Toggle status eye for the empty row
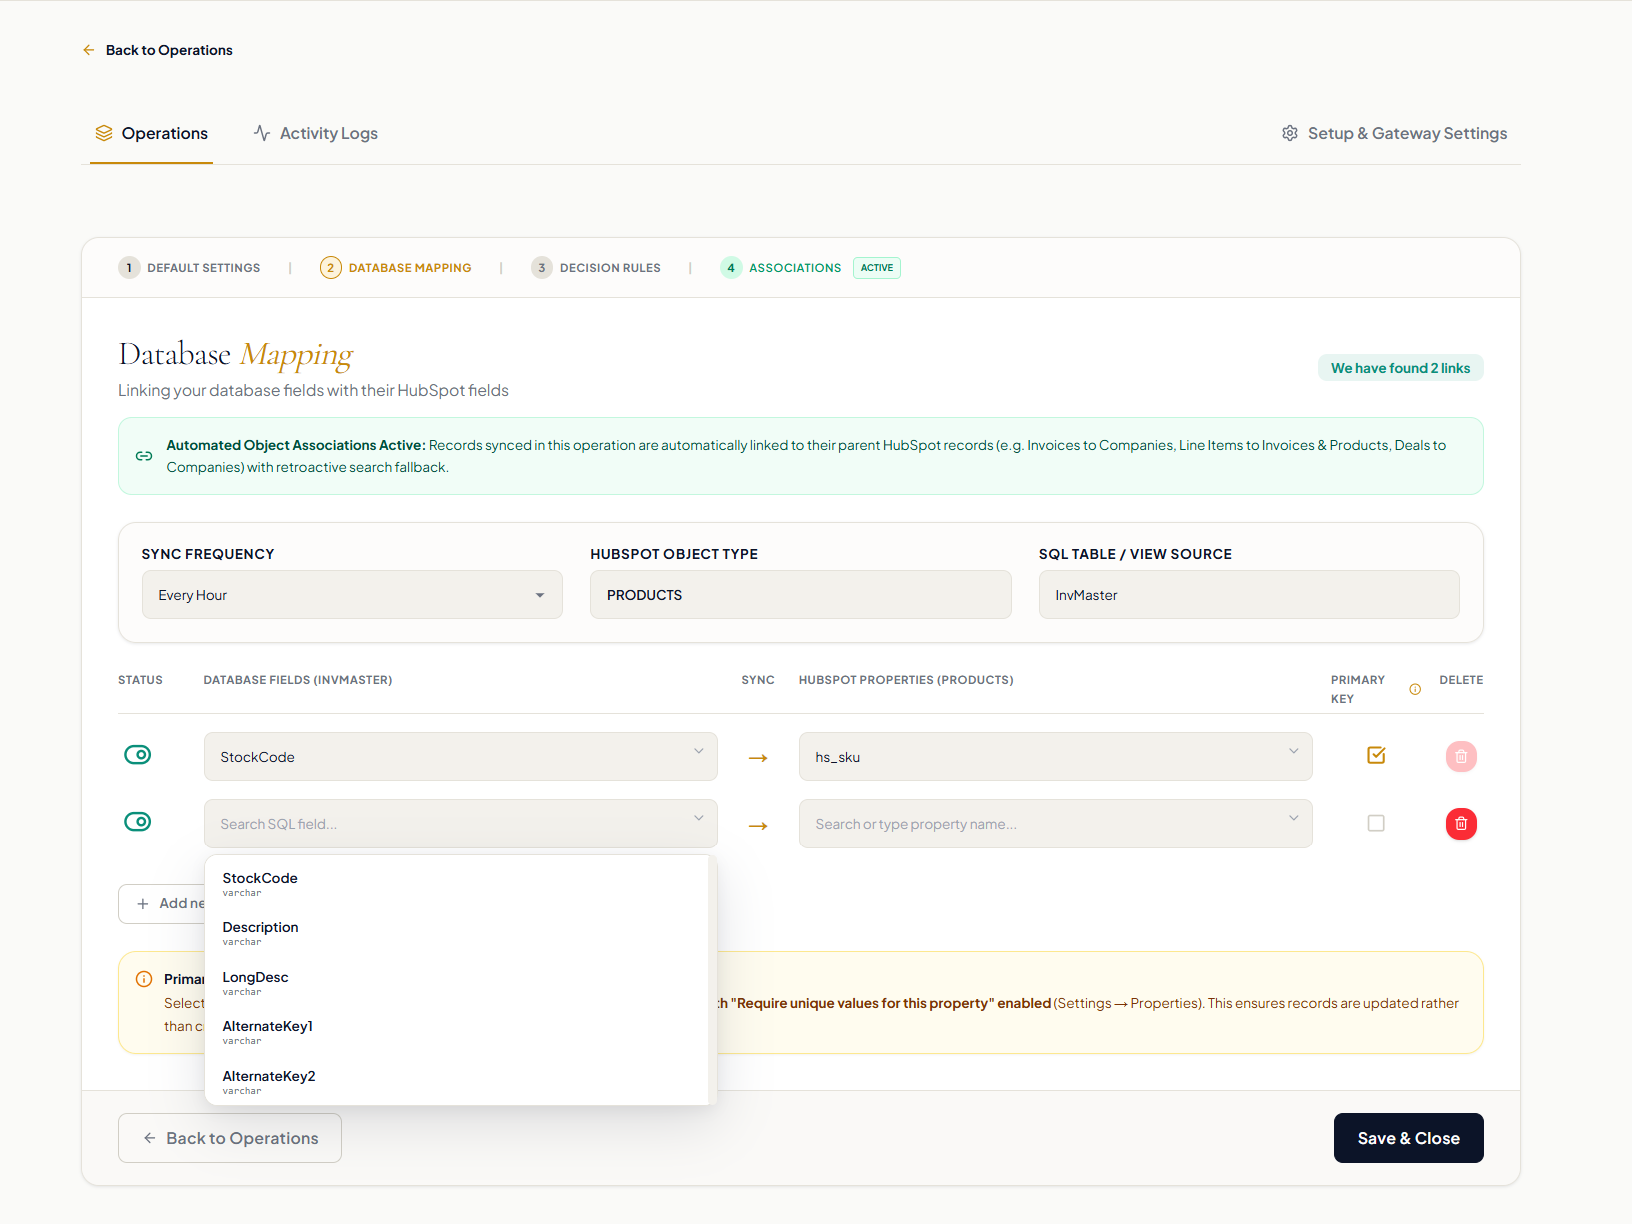This screenshot has width=1632, height=1224. pyautogui.click(x=138, y=822)
